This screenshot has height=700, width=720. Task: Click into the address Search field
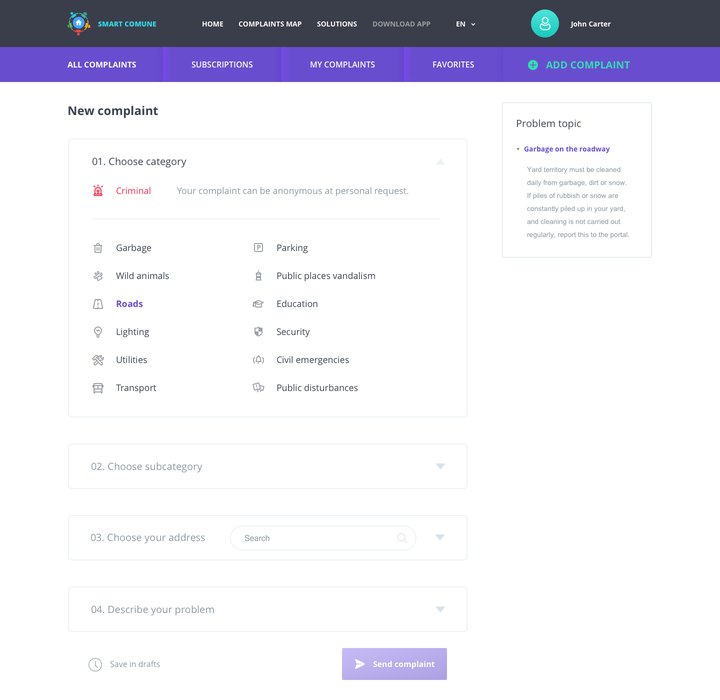pos(323,538)
